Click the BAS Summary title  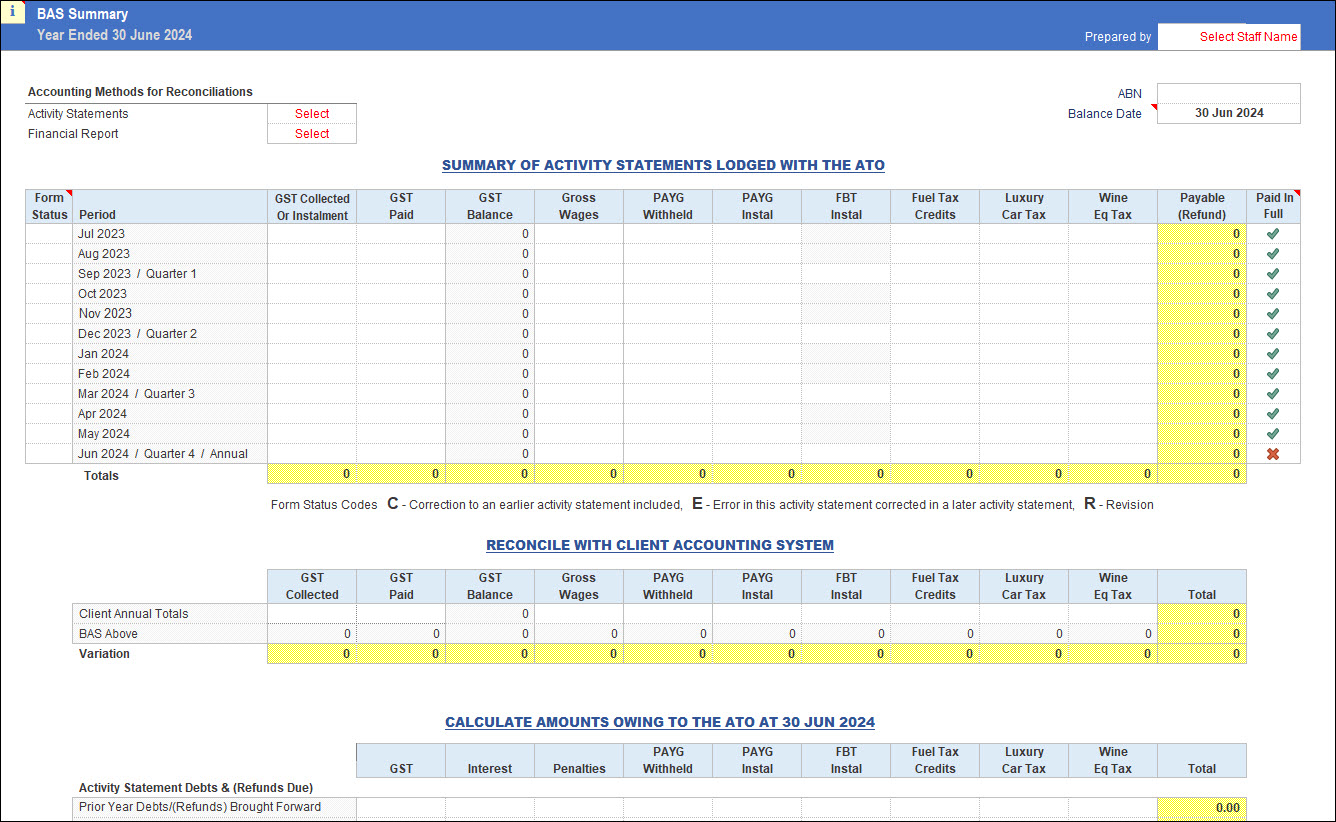click(x=82, y=14)
